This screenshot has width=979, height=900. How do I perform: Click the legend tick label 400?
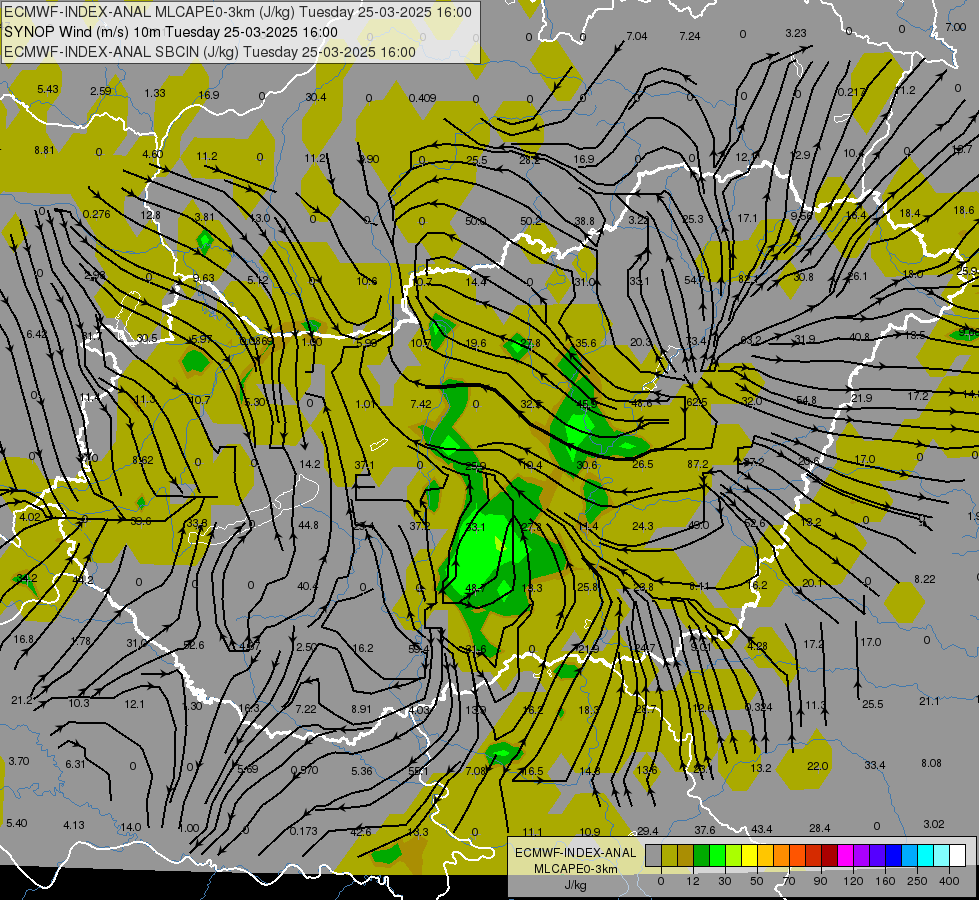(x=949, y=881)
